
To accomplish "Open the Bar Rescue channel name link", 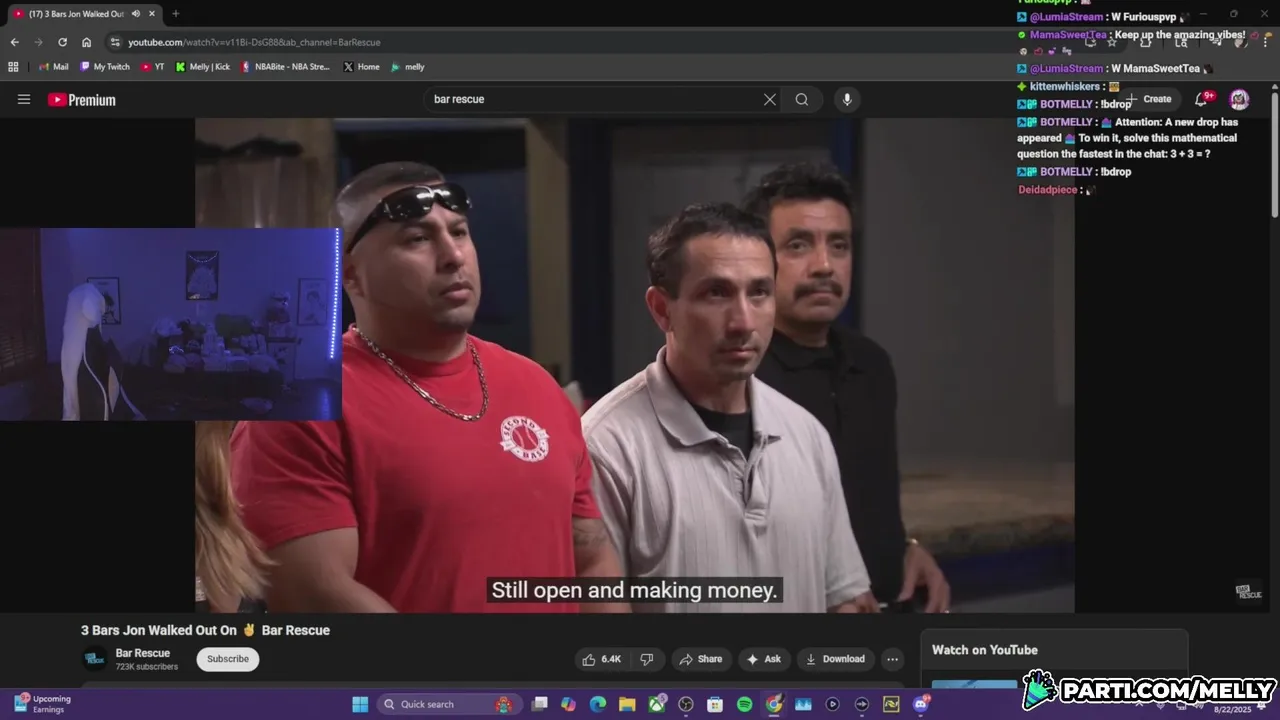I will pyautogui.click(x=143, y=653).
